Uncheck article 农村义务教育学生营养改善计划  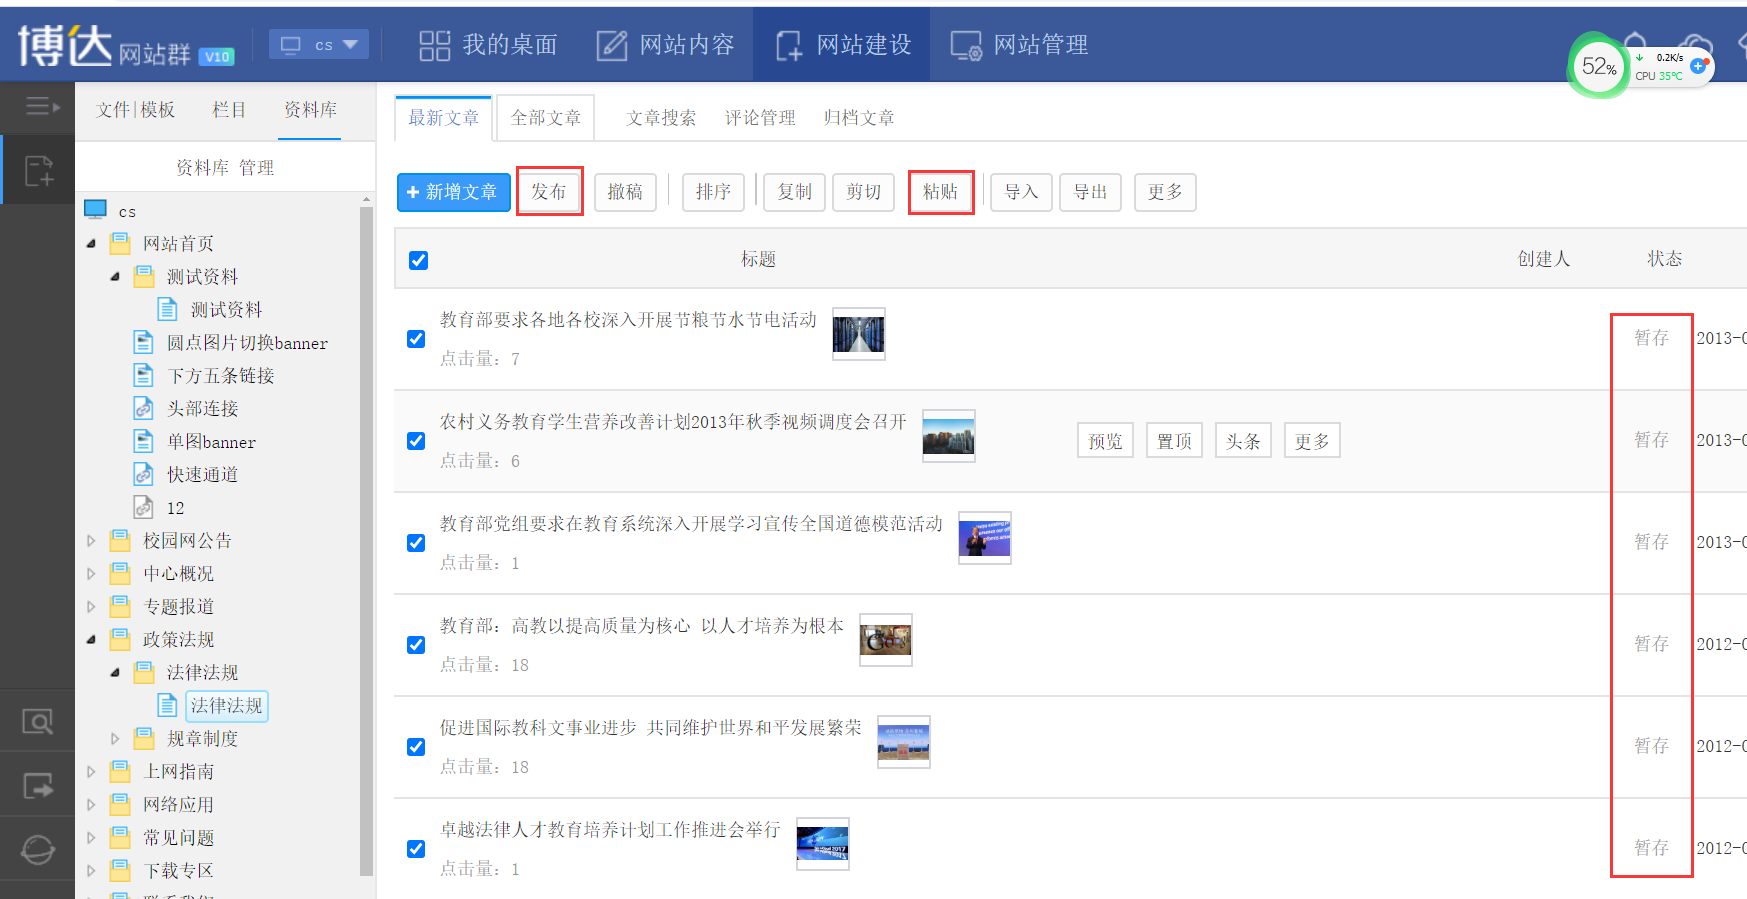pos(417,441)
